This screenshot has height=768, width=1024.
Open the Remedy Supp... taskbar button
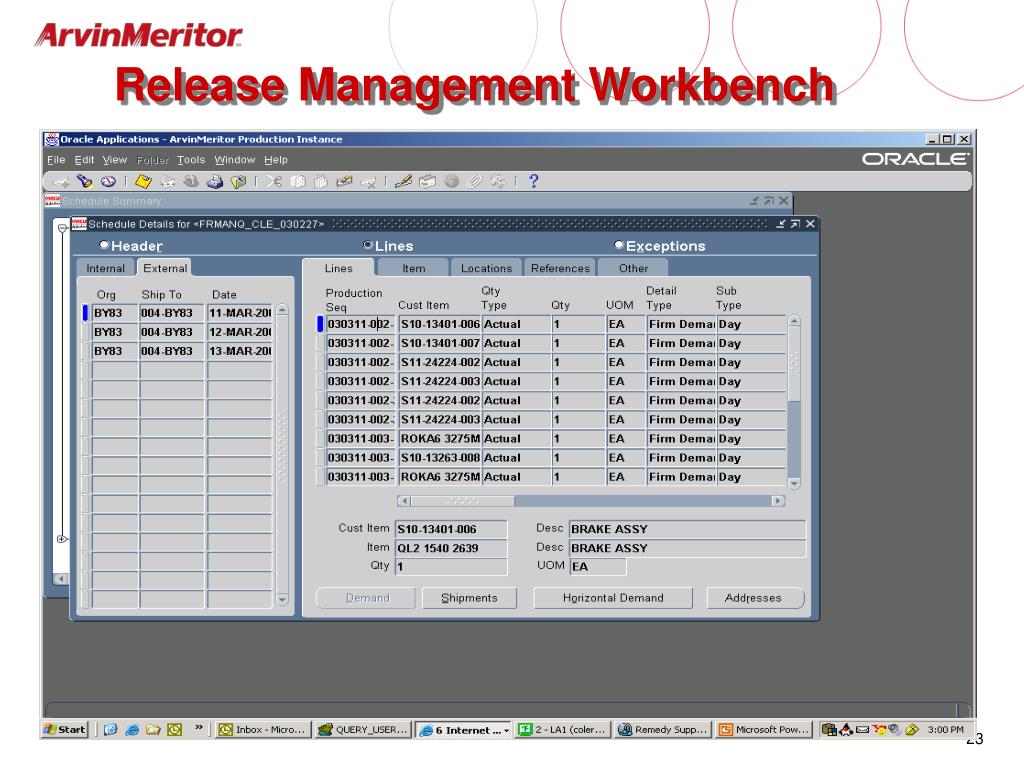coord(663,729)
